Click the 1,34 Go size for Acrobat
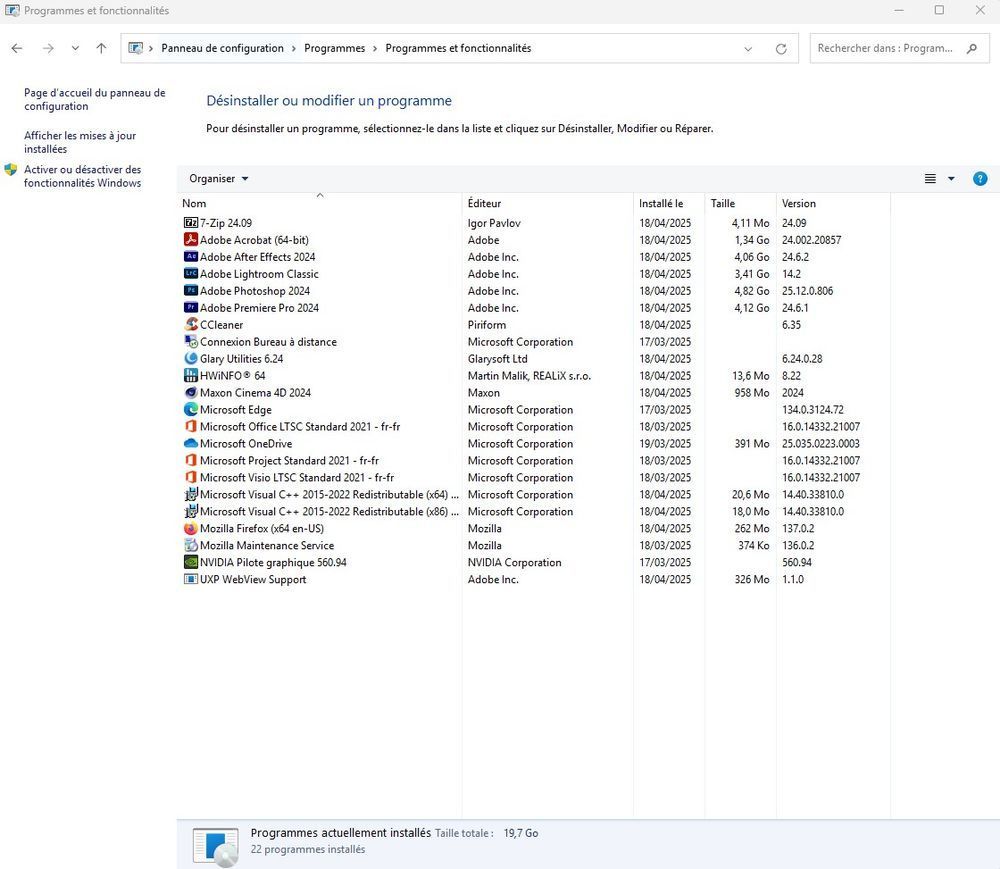 click(752, 240)
